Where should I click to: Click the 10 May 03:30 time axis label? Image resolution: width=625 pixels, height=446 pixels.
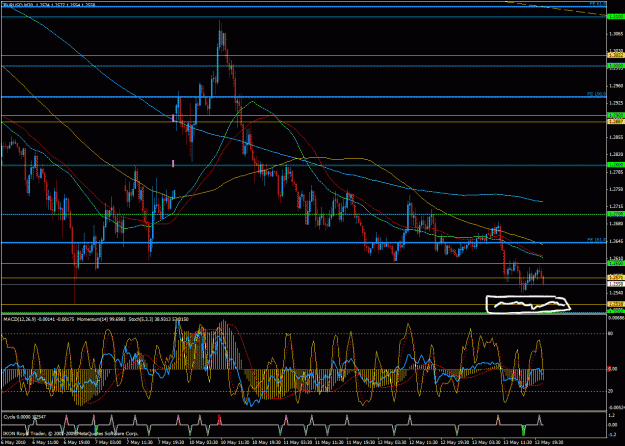point(202,442)
